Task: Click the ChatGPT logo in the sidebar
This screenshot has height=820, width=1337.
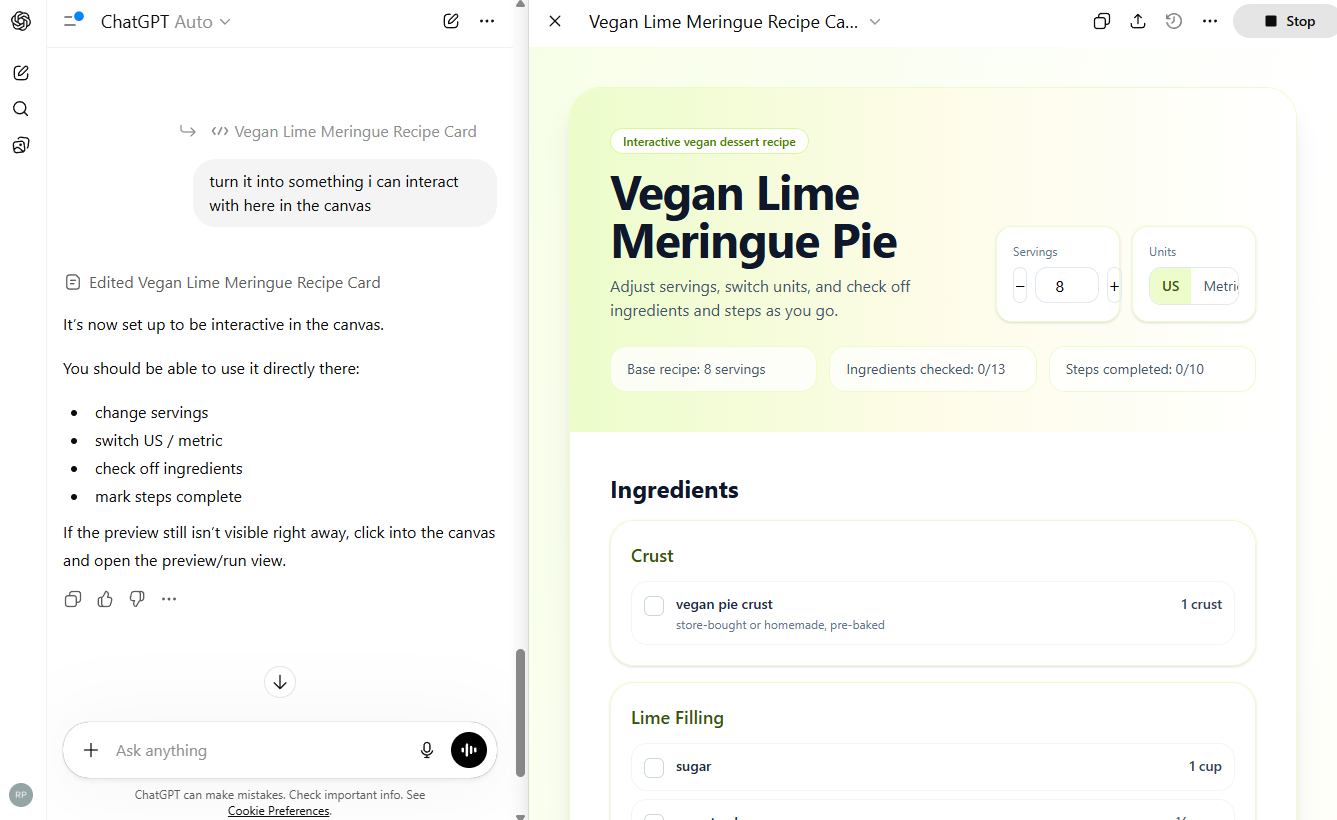Action: click(20, 20)
